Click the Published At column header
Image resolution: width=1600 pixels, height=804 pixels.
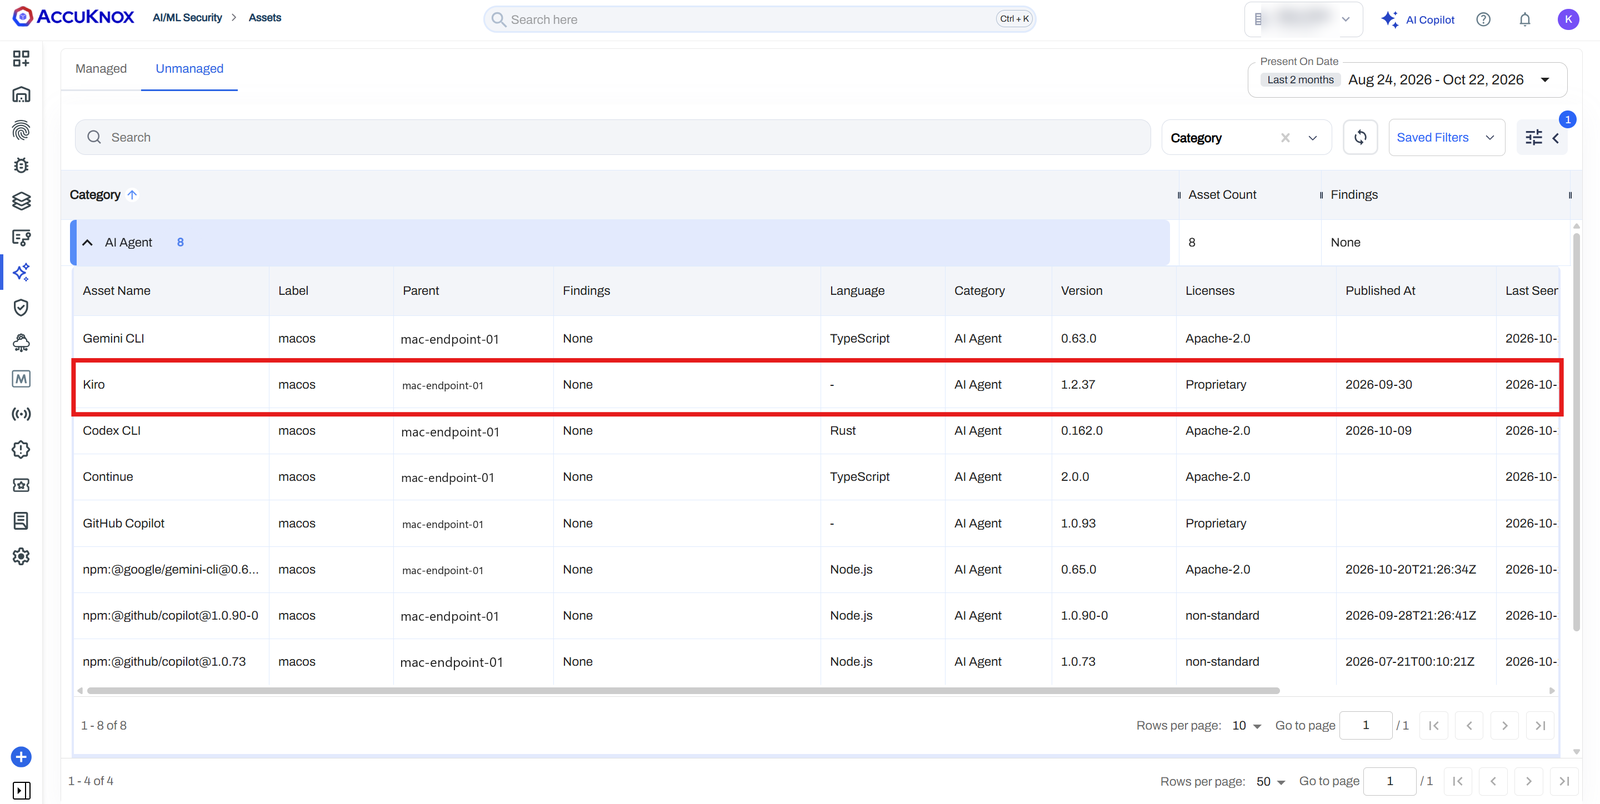(x=1380, y=291)
